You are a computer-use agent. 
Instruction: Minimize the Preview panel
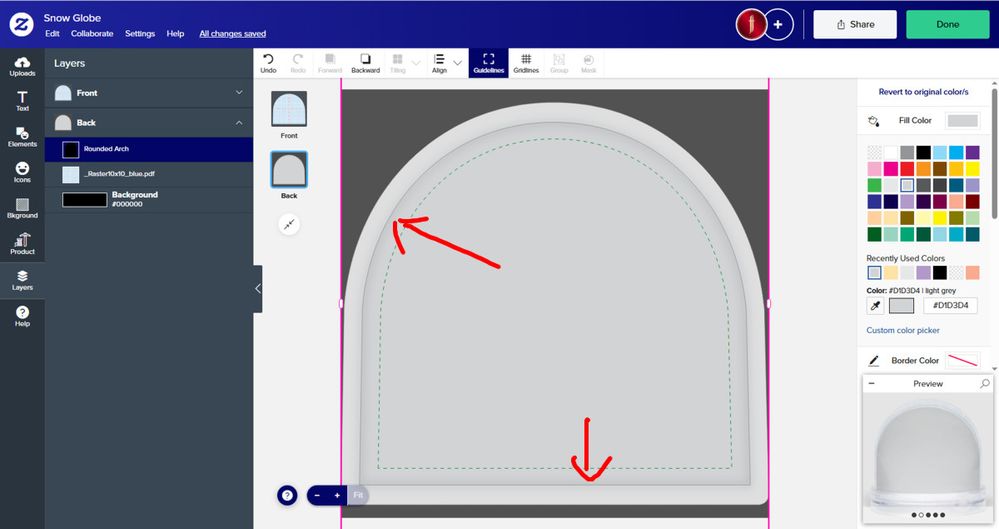pos(871,384)
